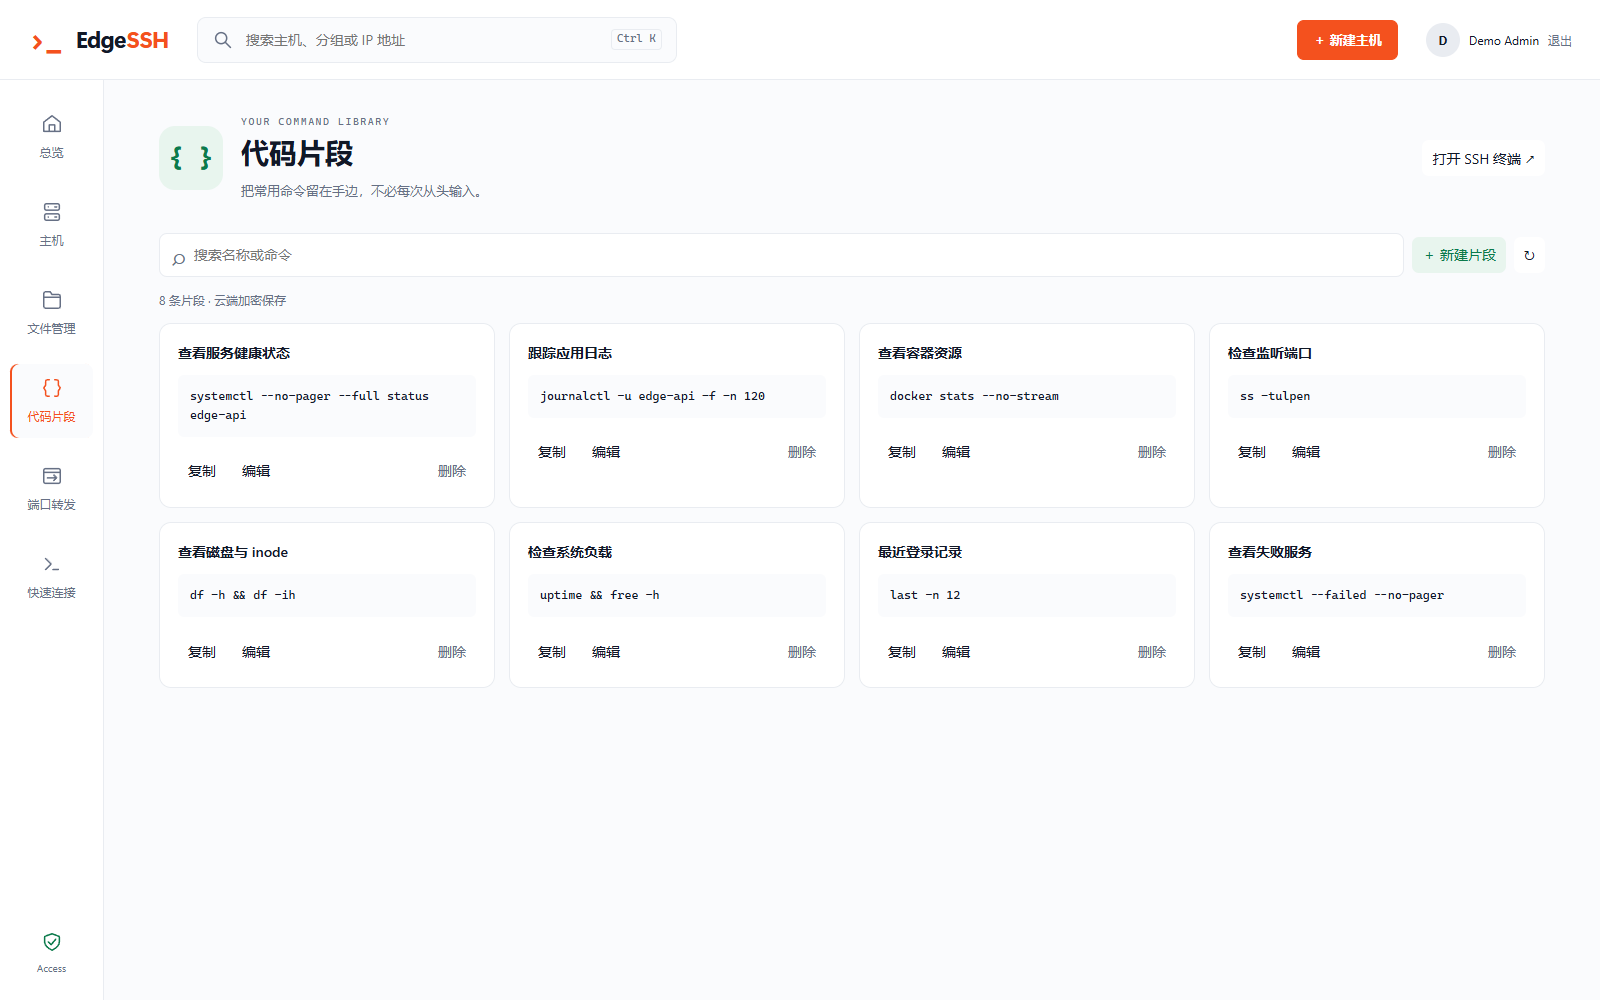Image resolution: width=1600 pixels, height=1000 pixels.
Task: Edit the 跟踪应用日志 snippet
Action: coord(606,452)
